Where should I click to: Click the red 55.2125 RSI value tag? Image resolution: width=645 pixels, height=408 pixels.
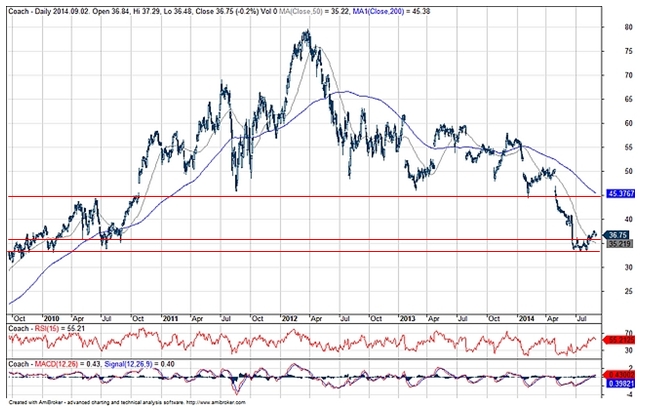[621, 340]
